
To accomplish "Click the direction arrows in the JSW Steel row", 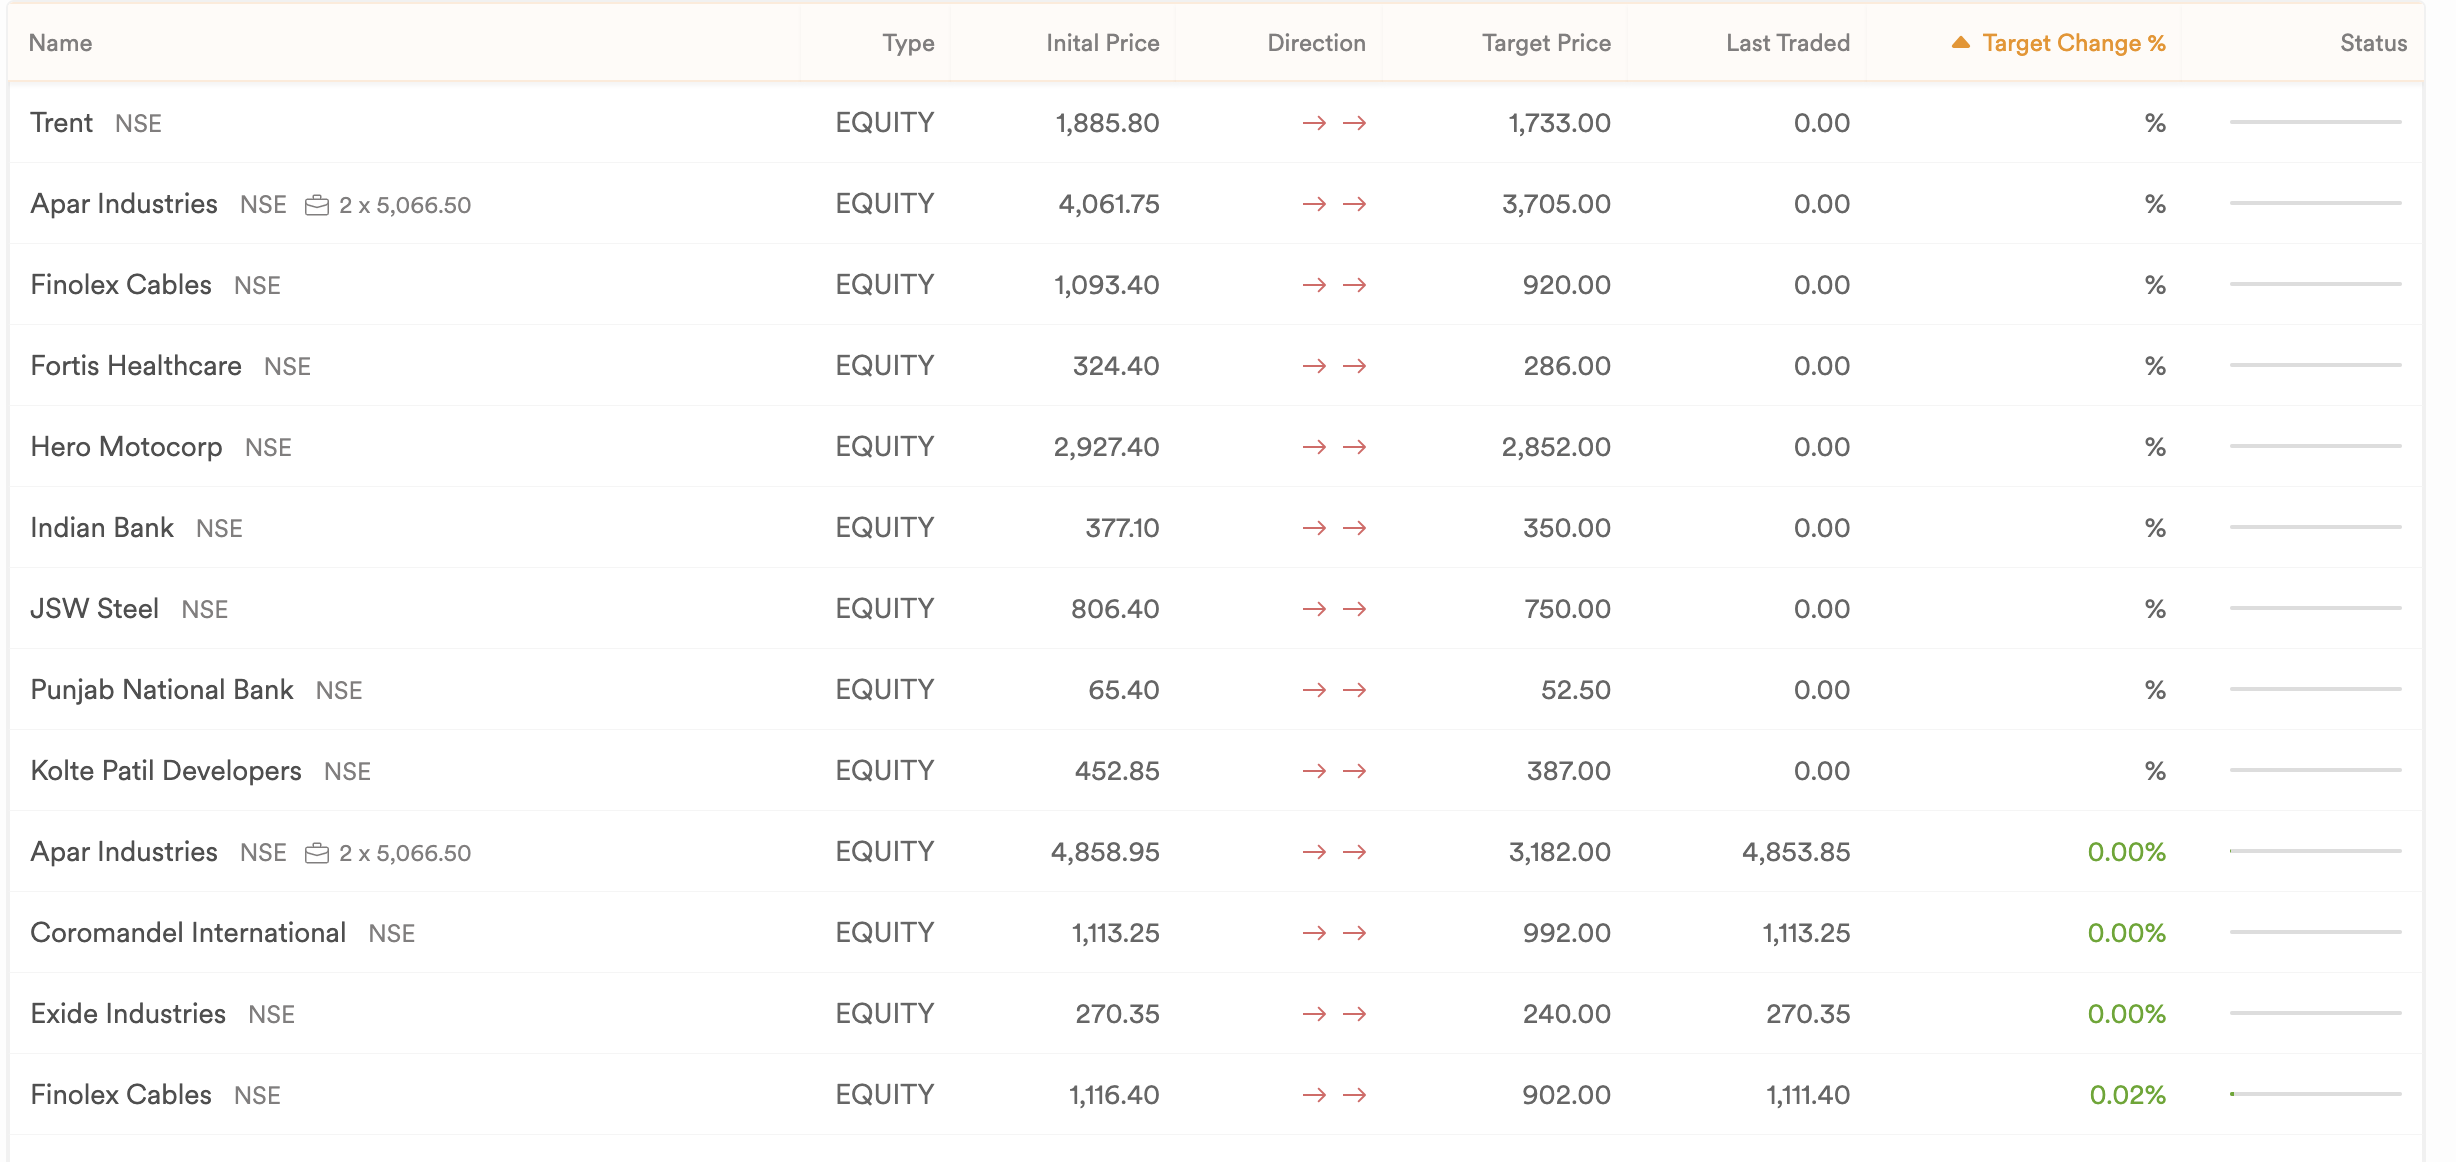I will [1334, 609].
